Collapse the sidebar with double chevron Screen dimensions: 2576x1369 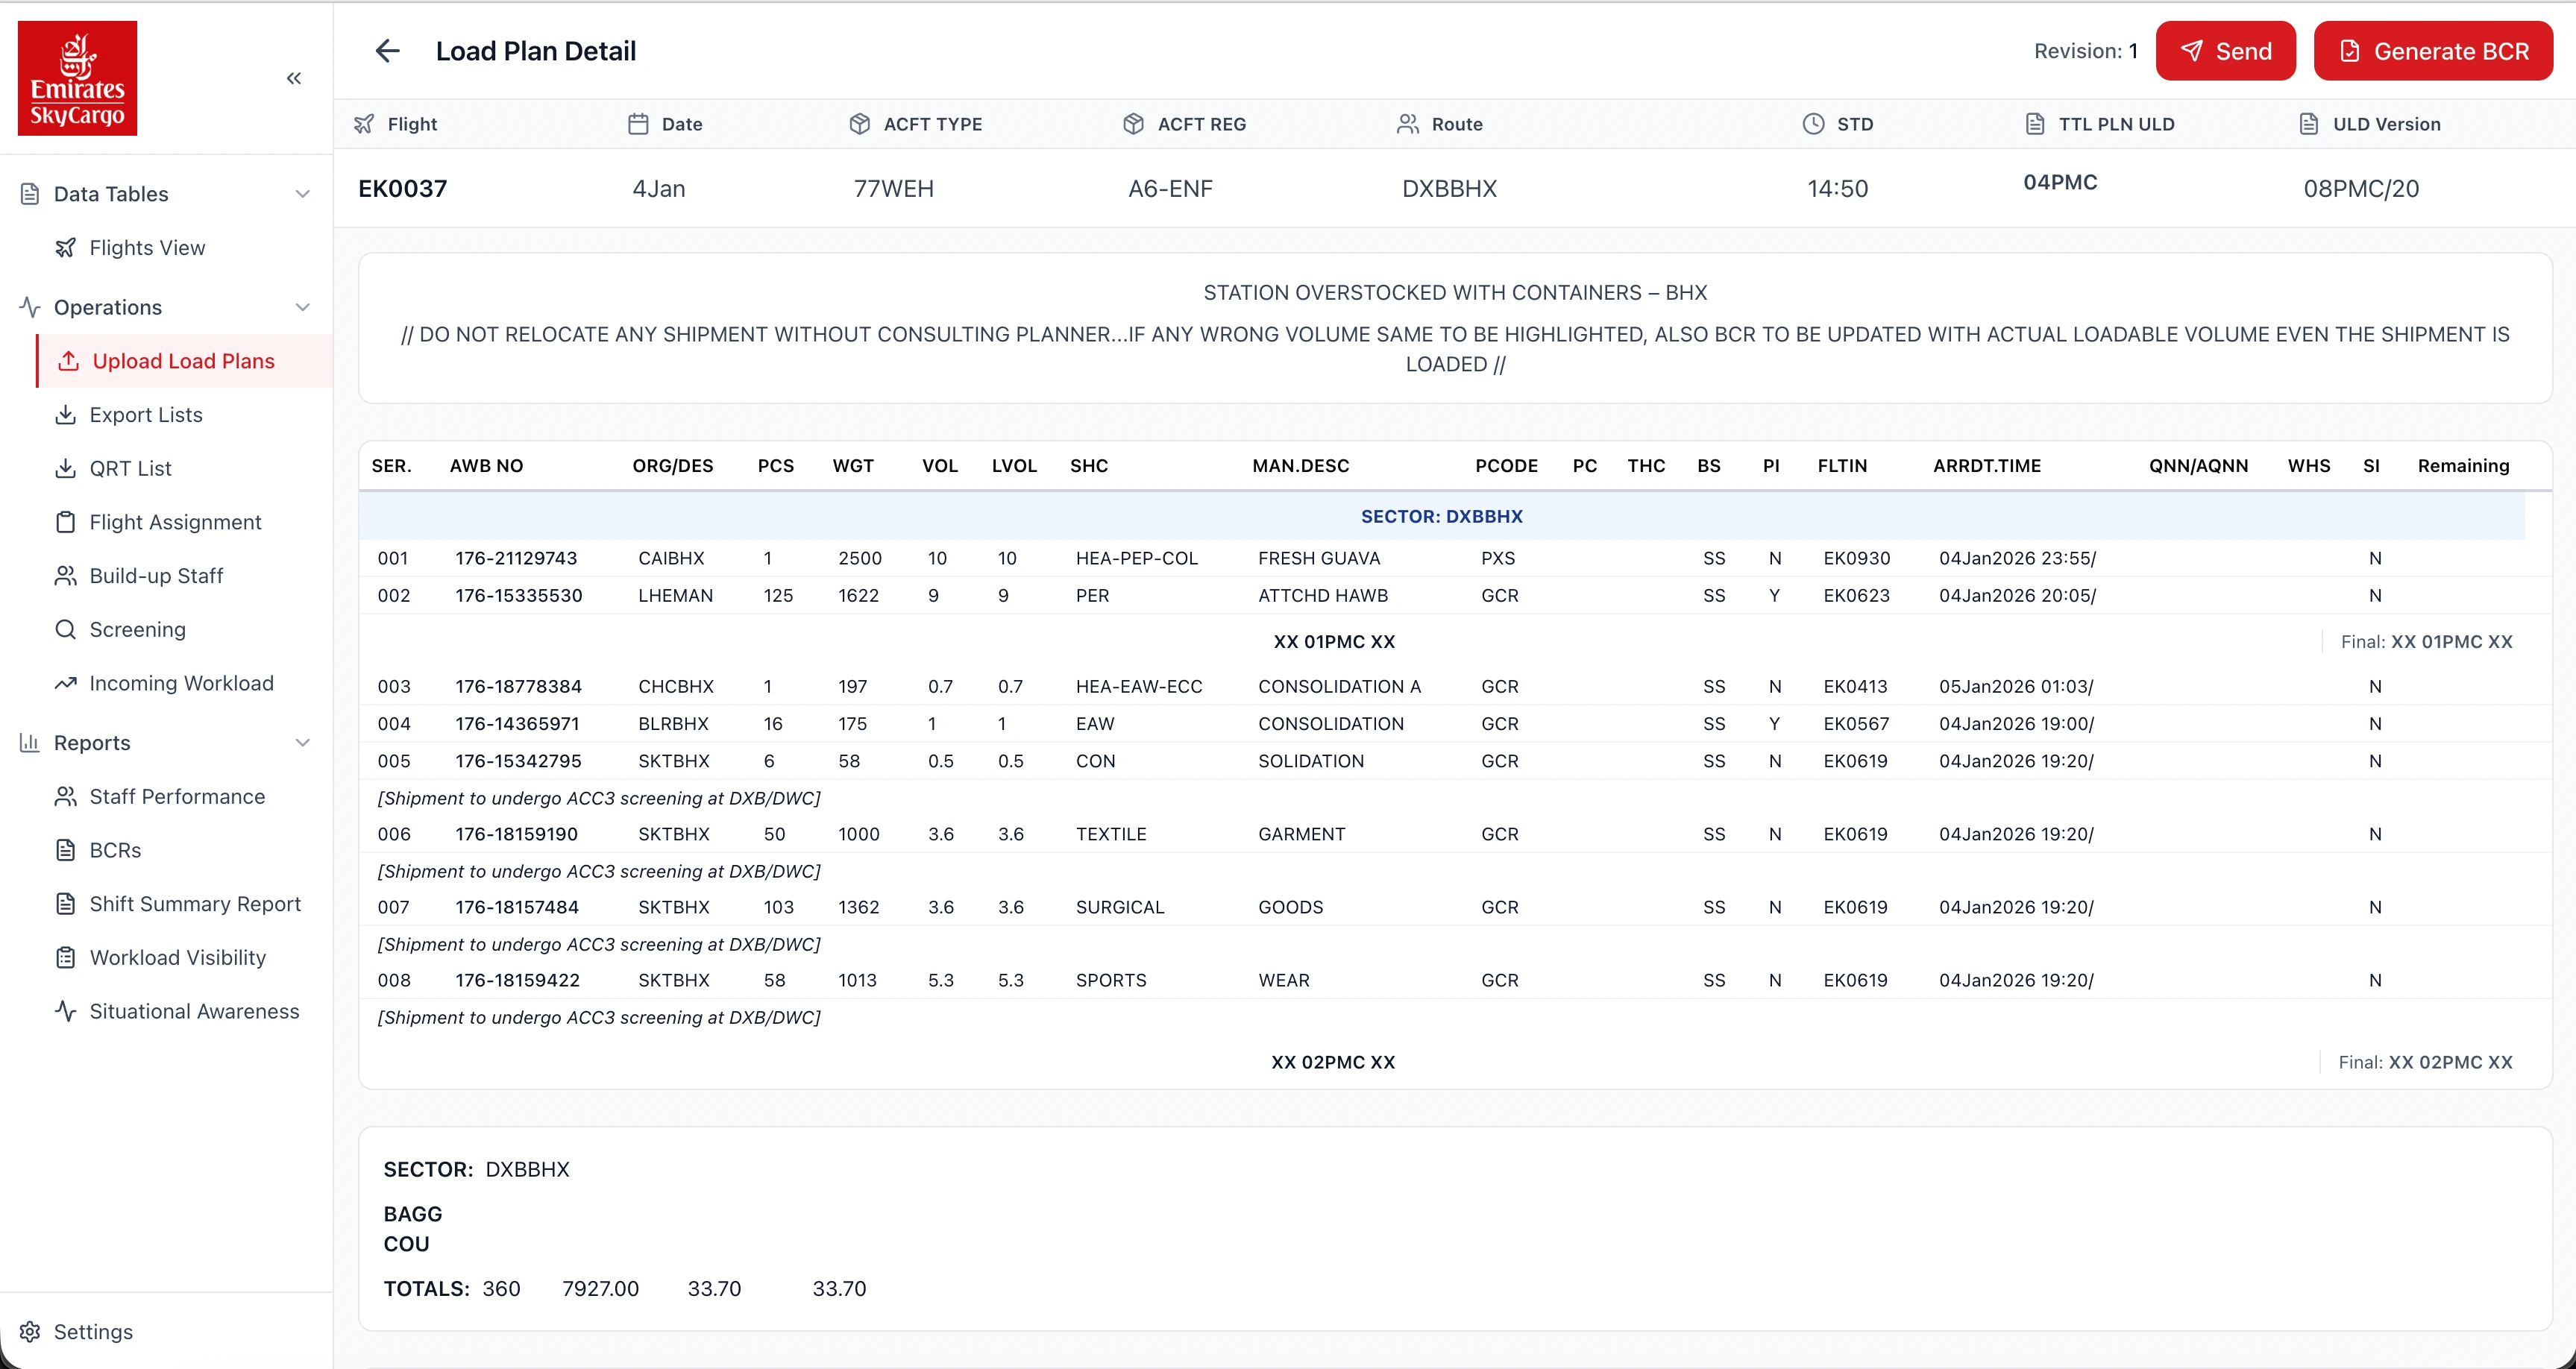(x=294, y=78)
